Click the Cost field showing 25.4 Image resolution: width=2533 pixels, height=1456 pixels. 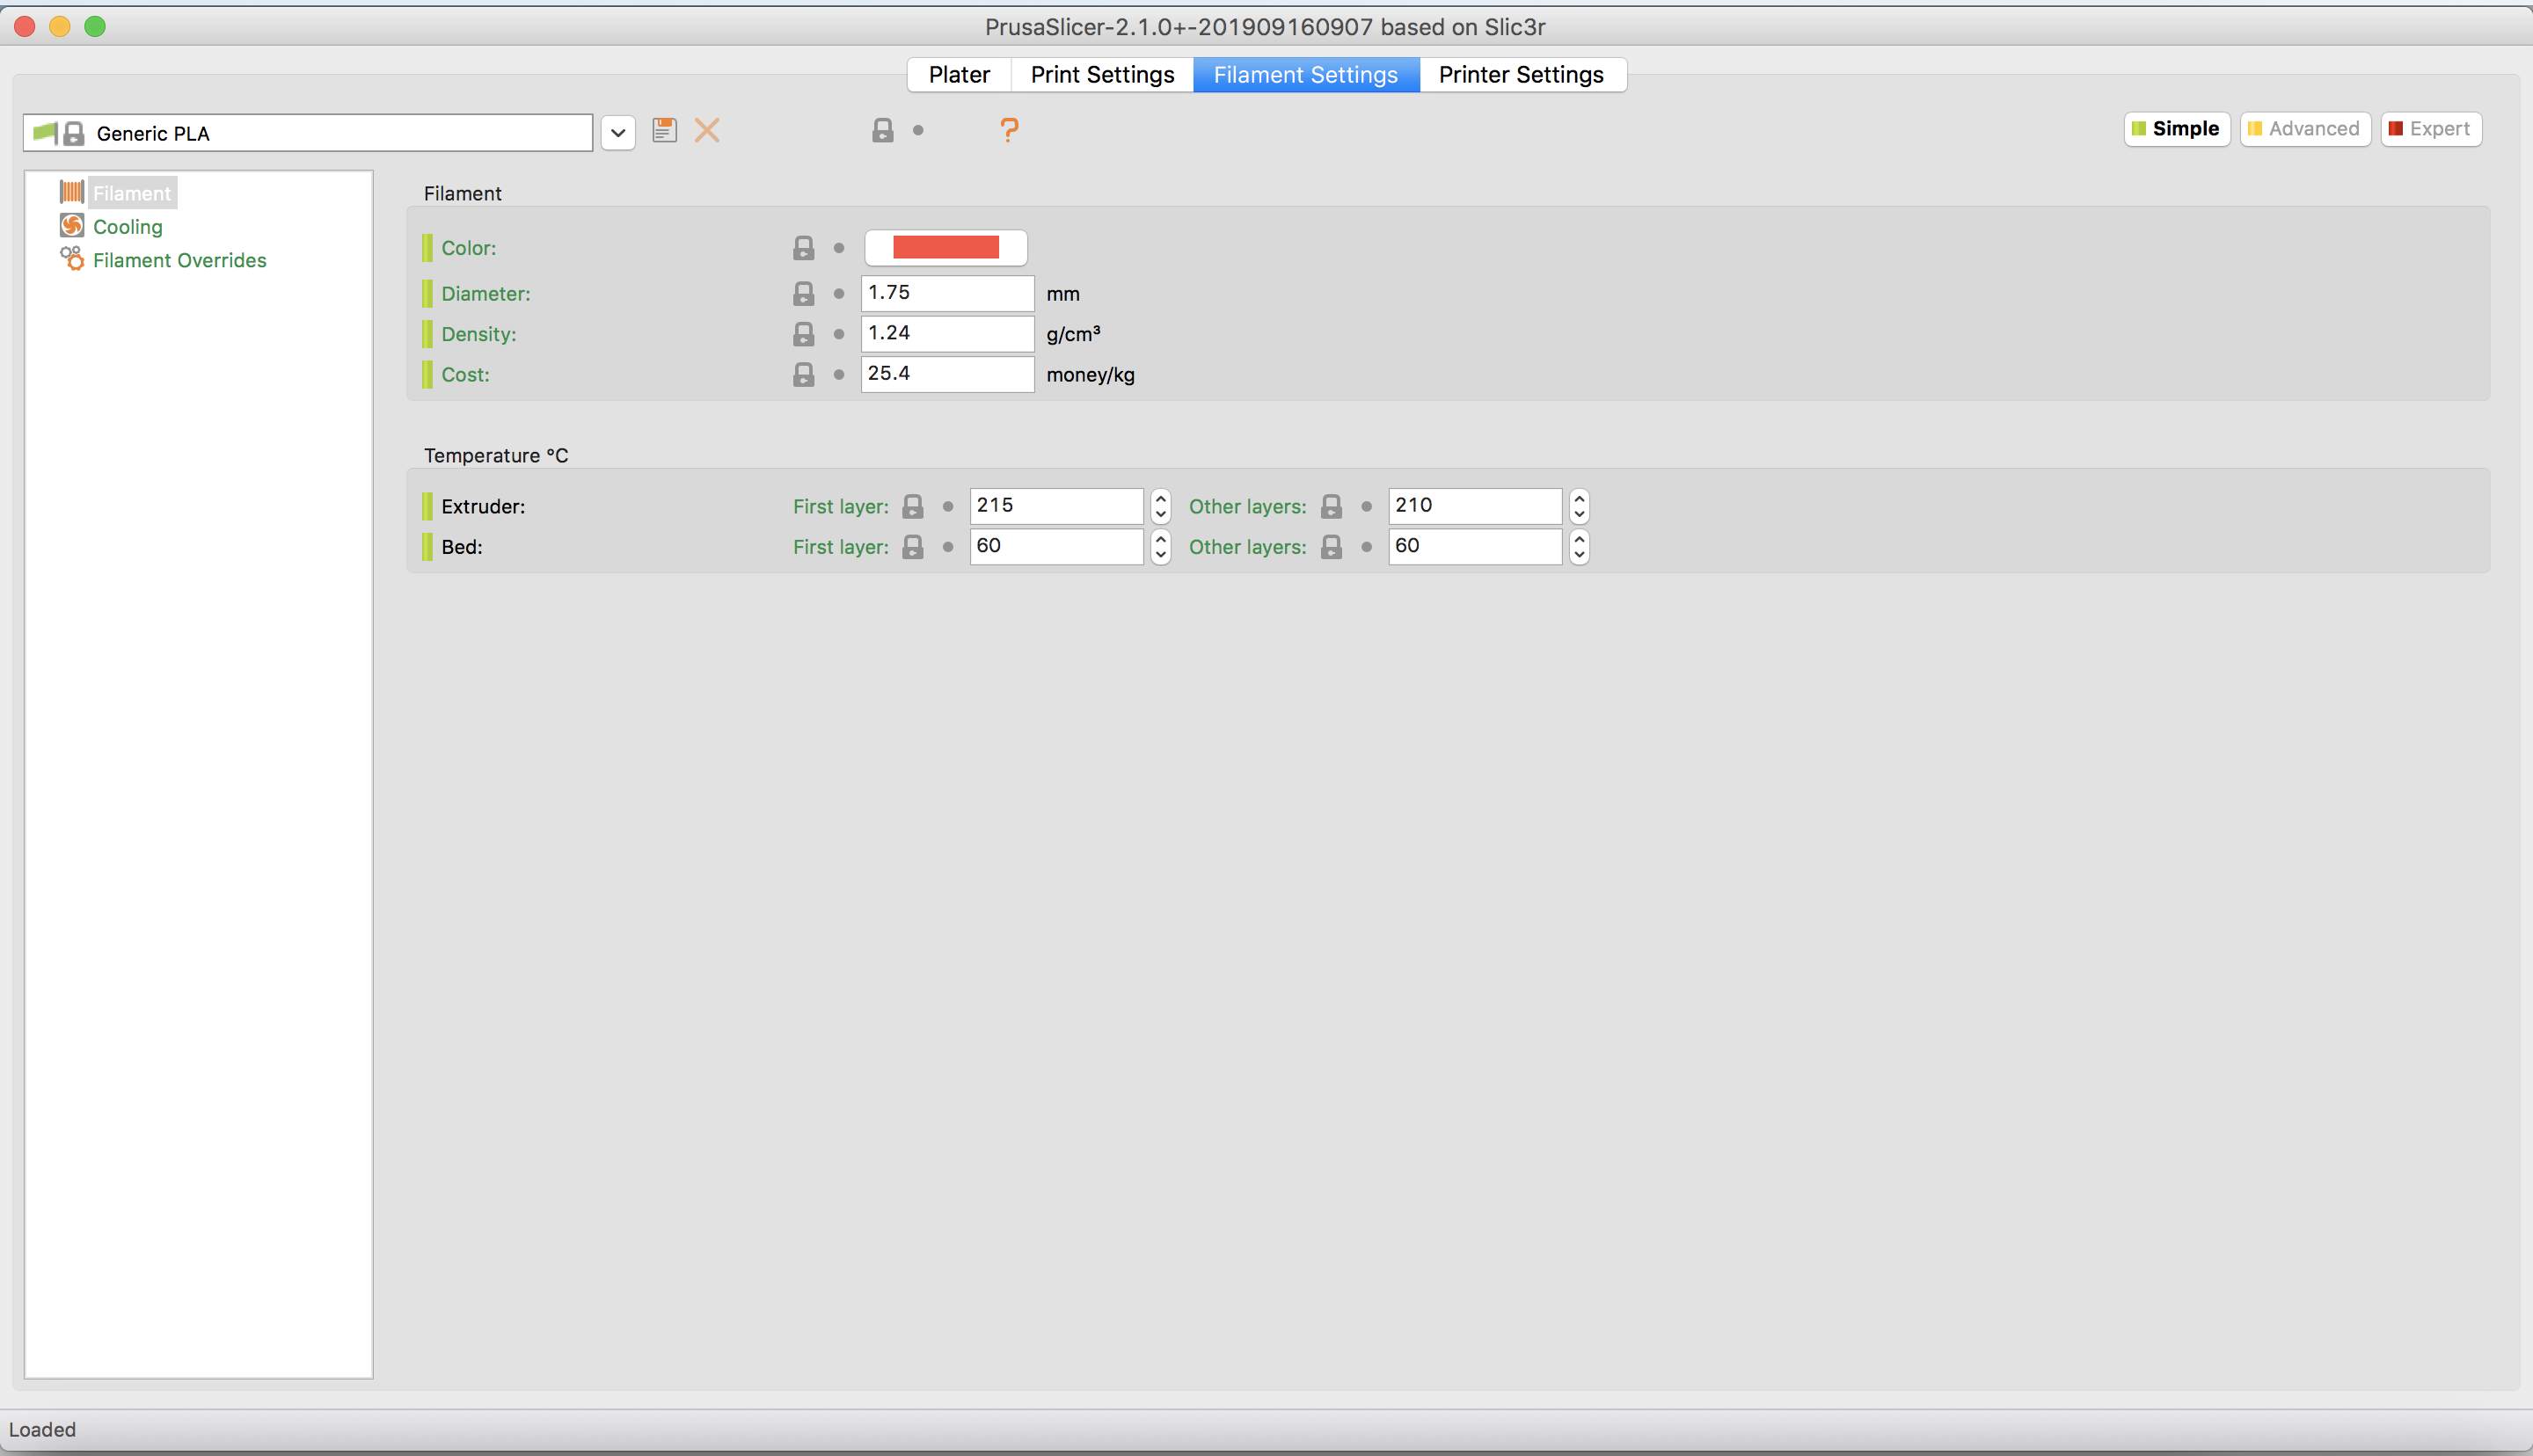(x=947, y=374)
